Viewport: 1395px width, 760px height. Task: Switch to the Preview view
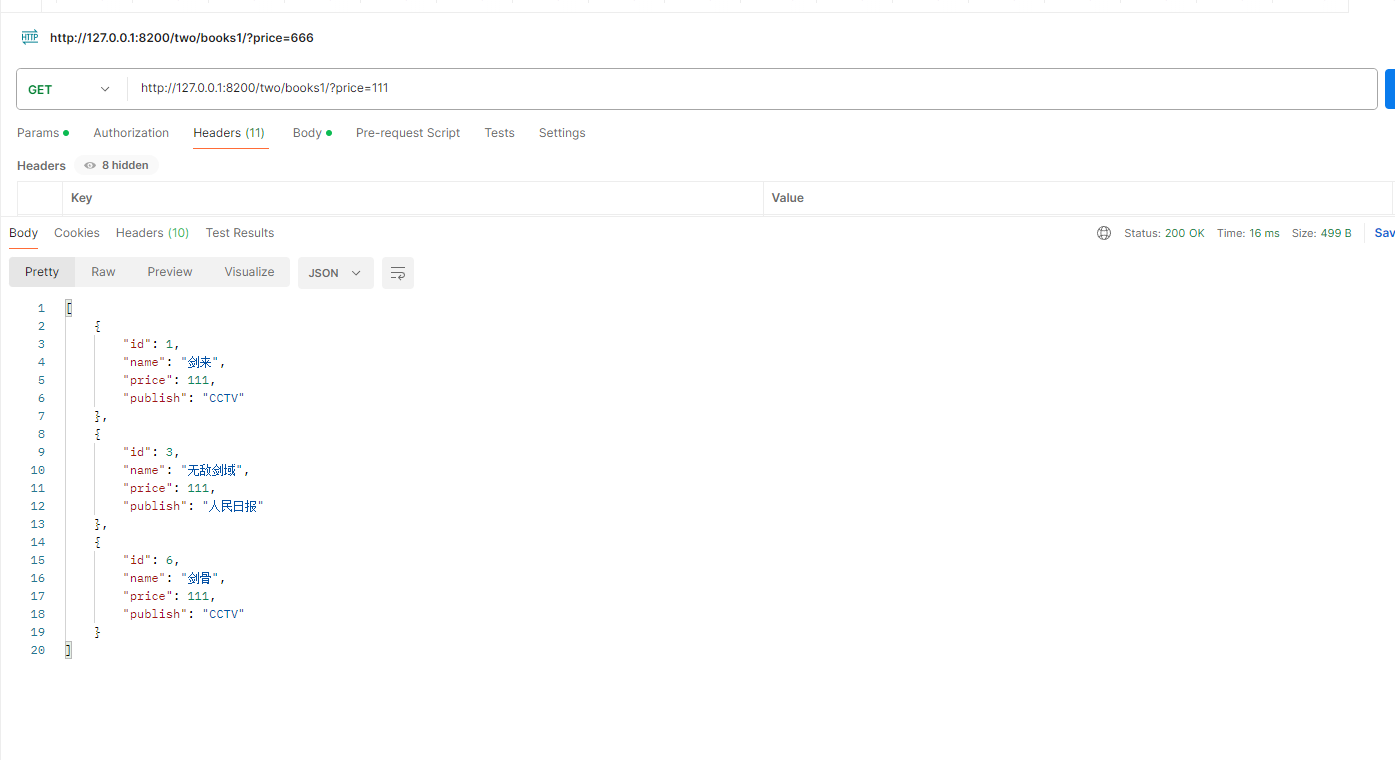click(170, 272)
